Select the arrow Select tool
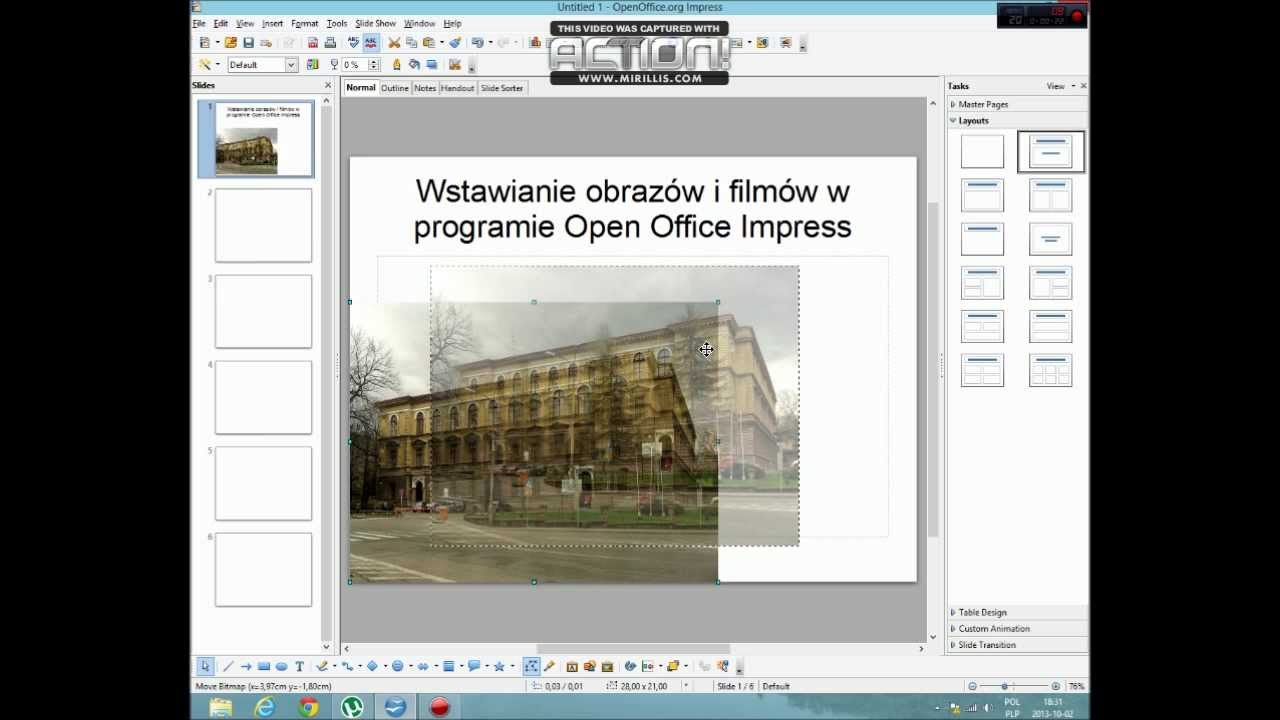Viewport: 1280px width, 720px height. tap(205, 666)
